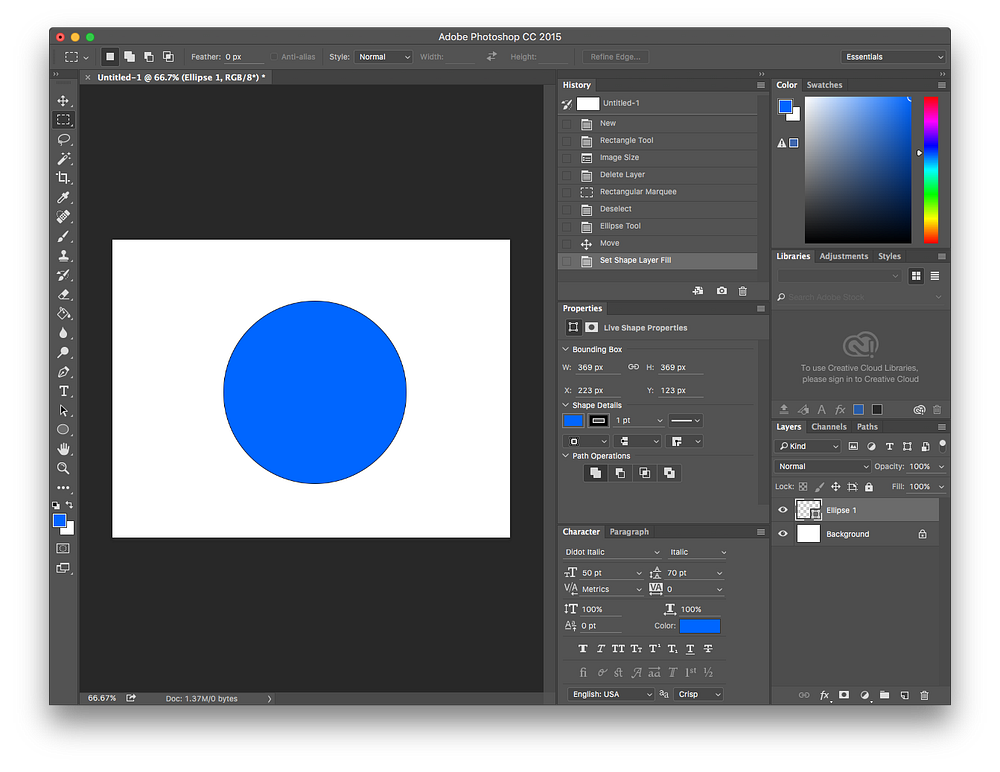Click Combine Shapes path operation button
The height and width of the screenshot is (772, 1000).
(595, 473)
